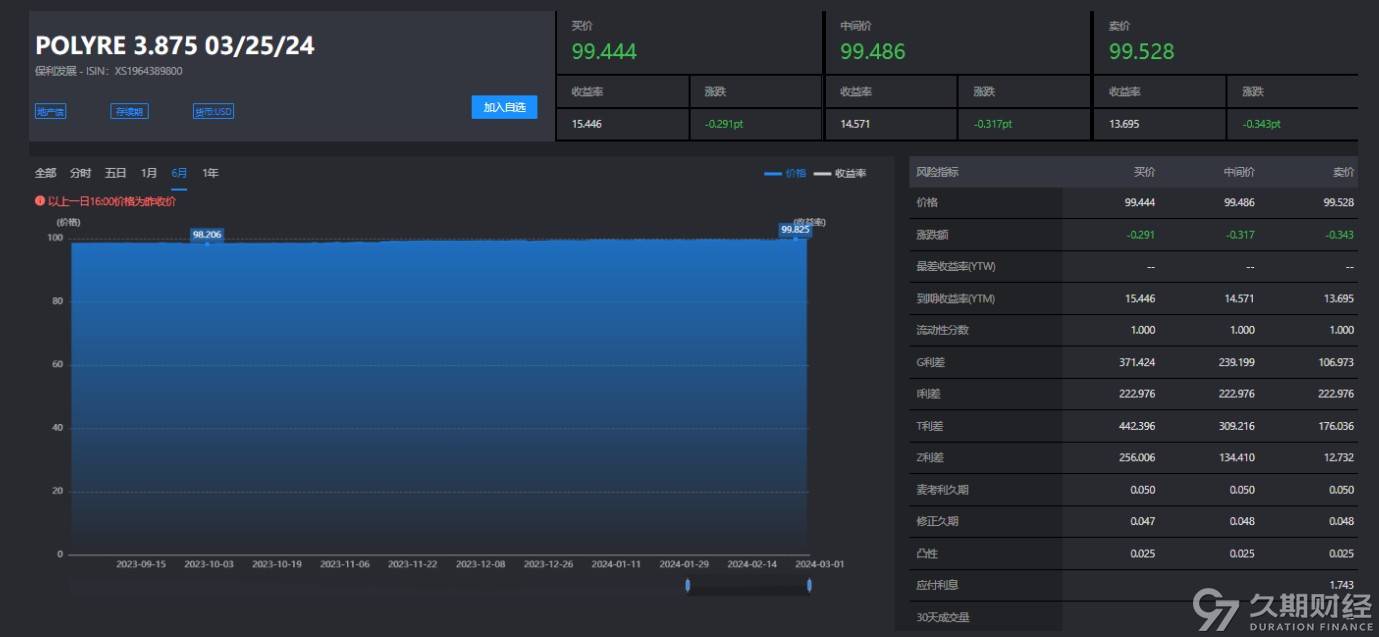Select the 分时 intraday tab
This screenshot has width=1379, height=637.
(80, 173)
